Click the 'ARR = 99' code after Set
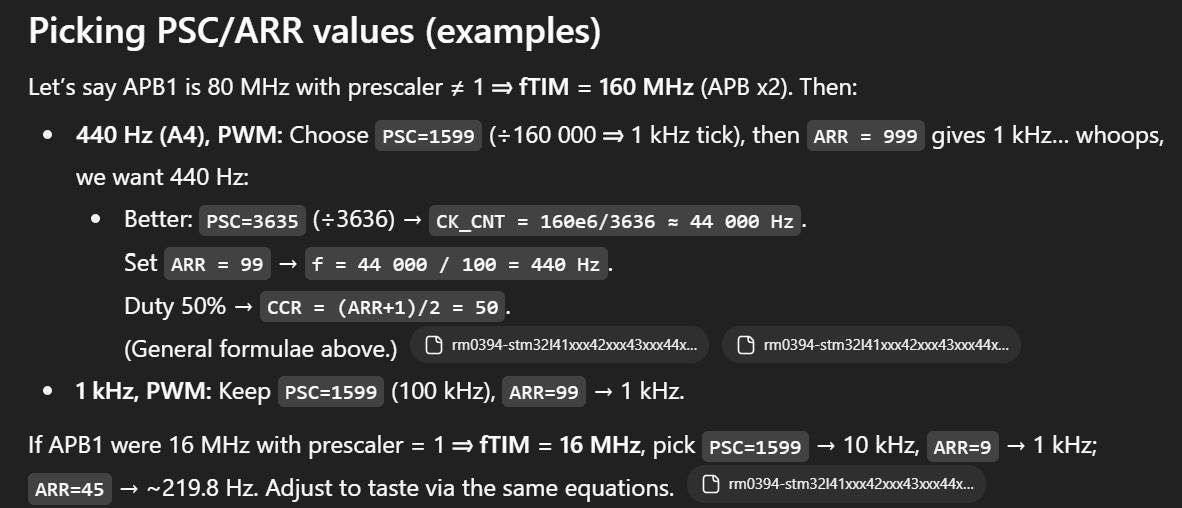Image resolution: width=1182 pixels, height=508 pixels. point(217,264)
